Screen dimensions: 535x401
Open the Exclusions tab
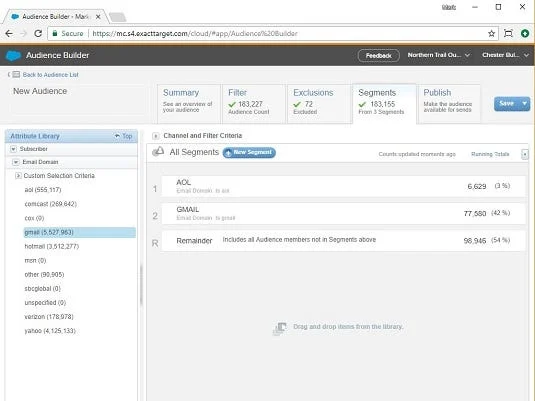coord(319,103)
